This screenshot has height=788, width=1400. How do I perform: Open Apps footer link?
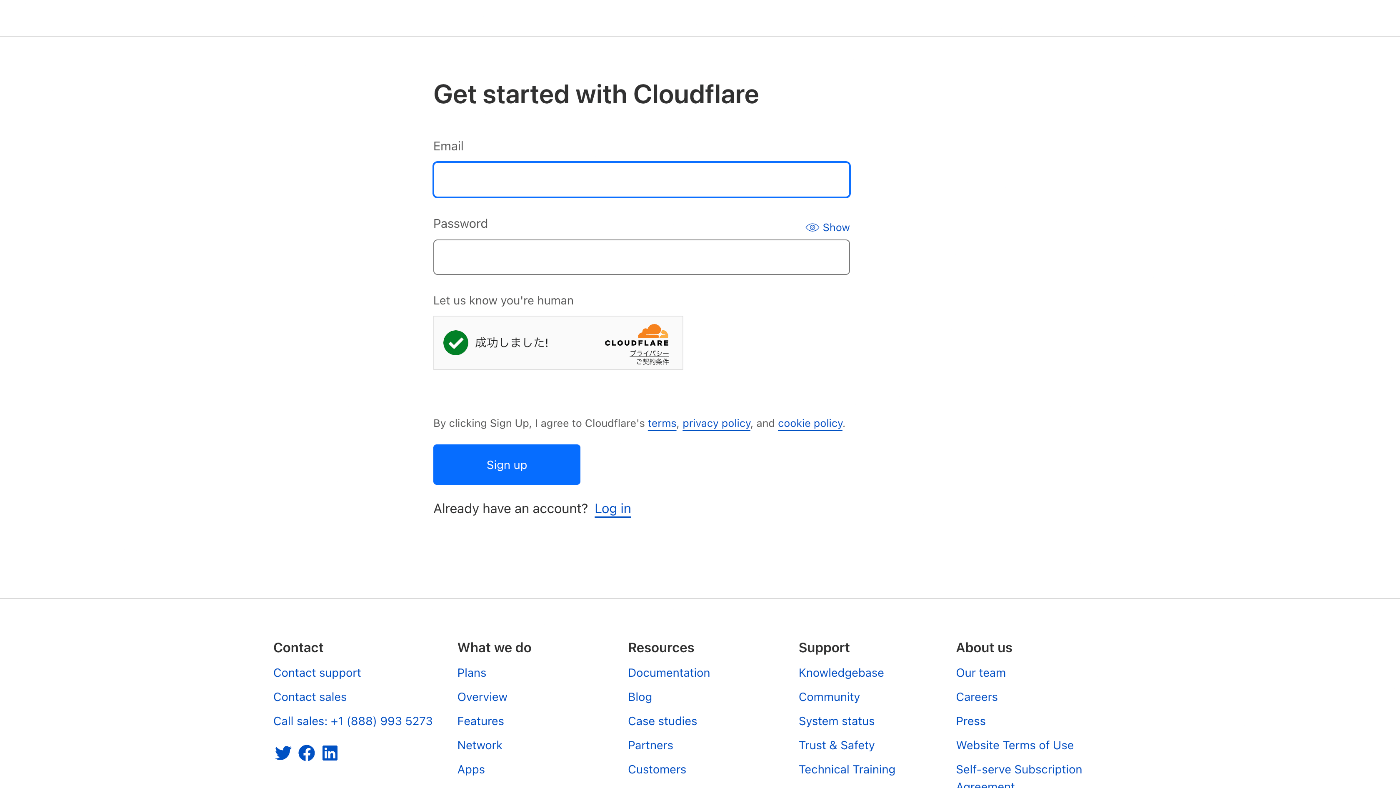471,769
